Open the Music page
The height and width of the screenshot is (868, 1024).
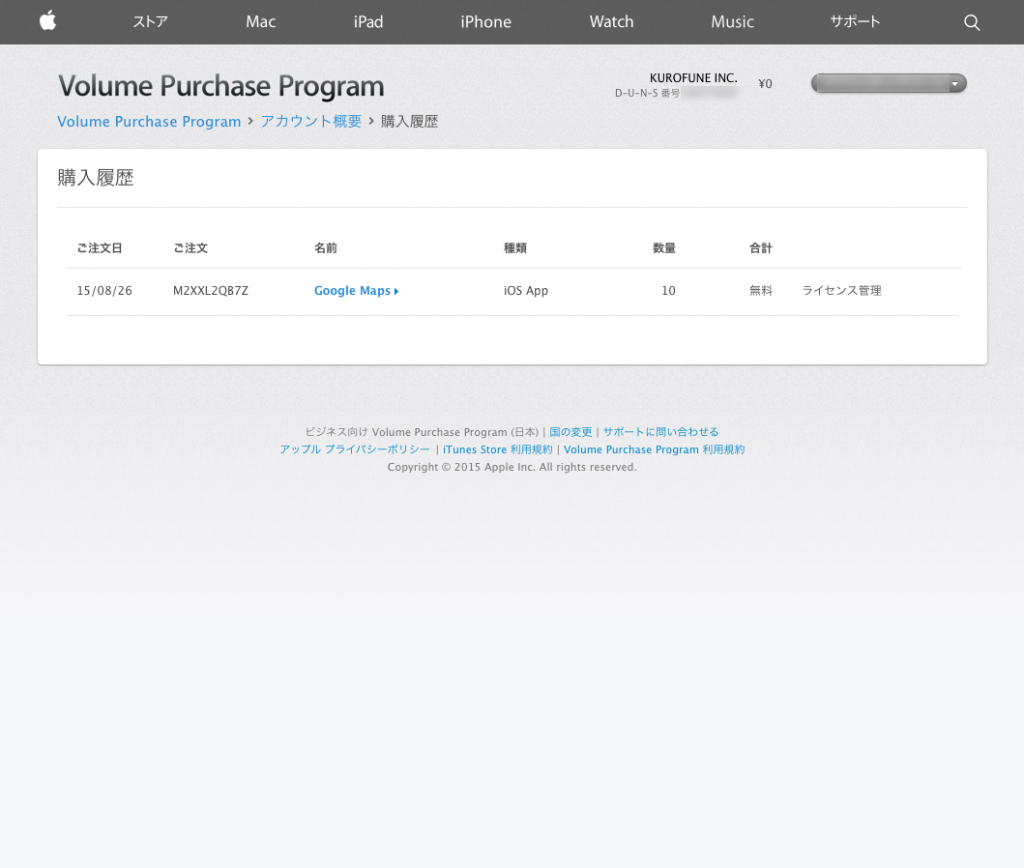[x=732, y=21]
